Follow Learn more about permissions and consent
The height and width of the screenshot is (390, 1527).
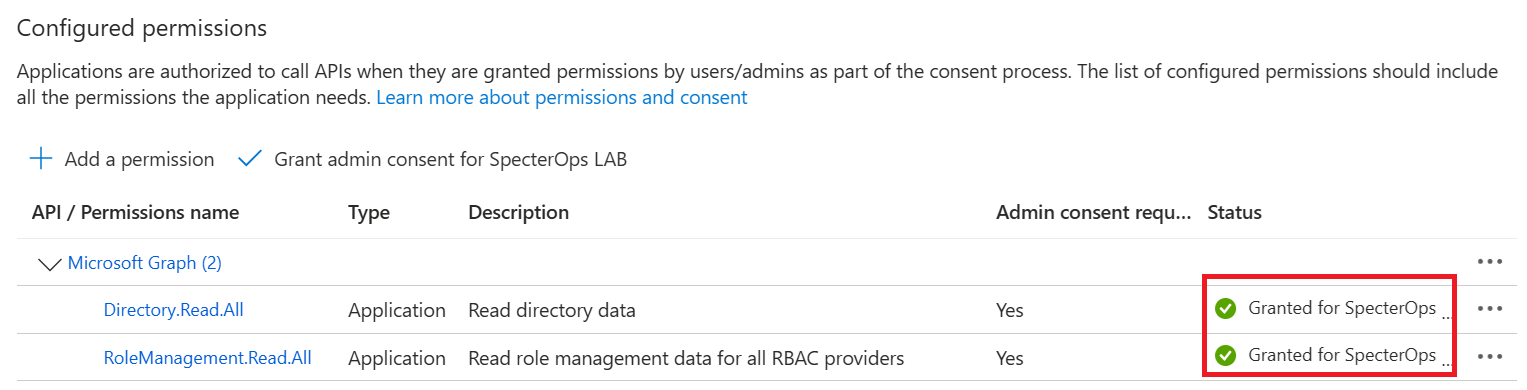tap(562, 98)
